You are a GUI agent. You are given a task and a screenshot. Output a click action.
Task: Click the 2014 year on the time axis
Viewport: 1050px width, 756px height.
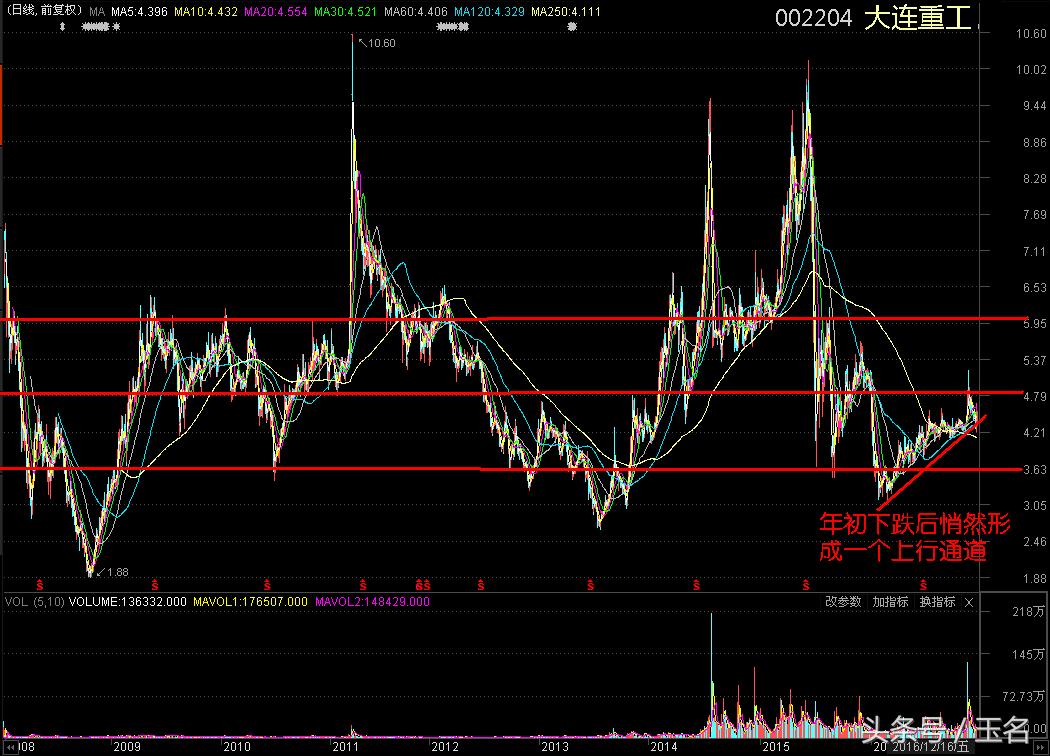pyautogui.click(x=664, y=746)
